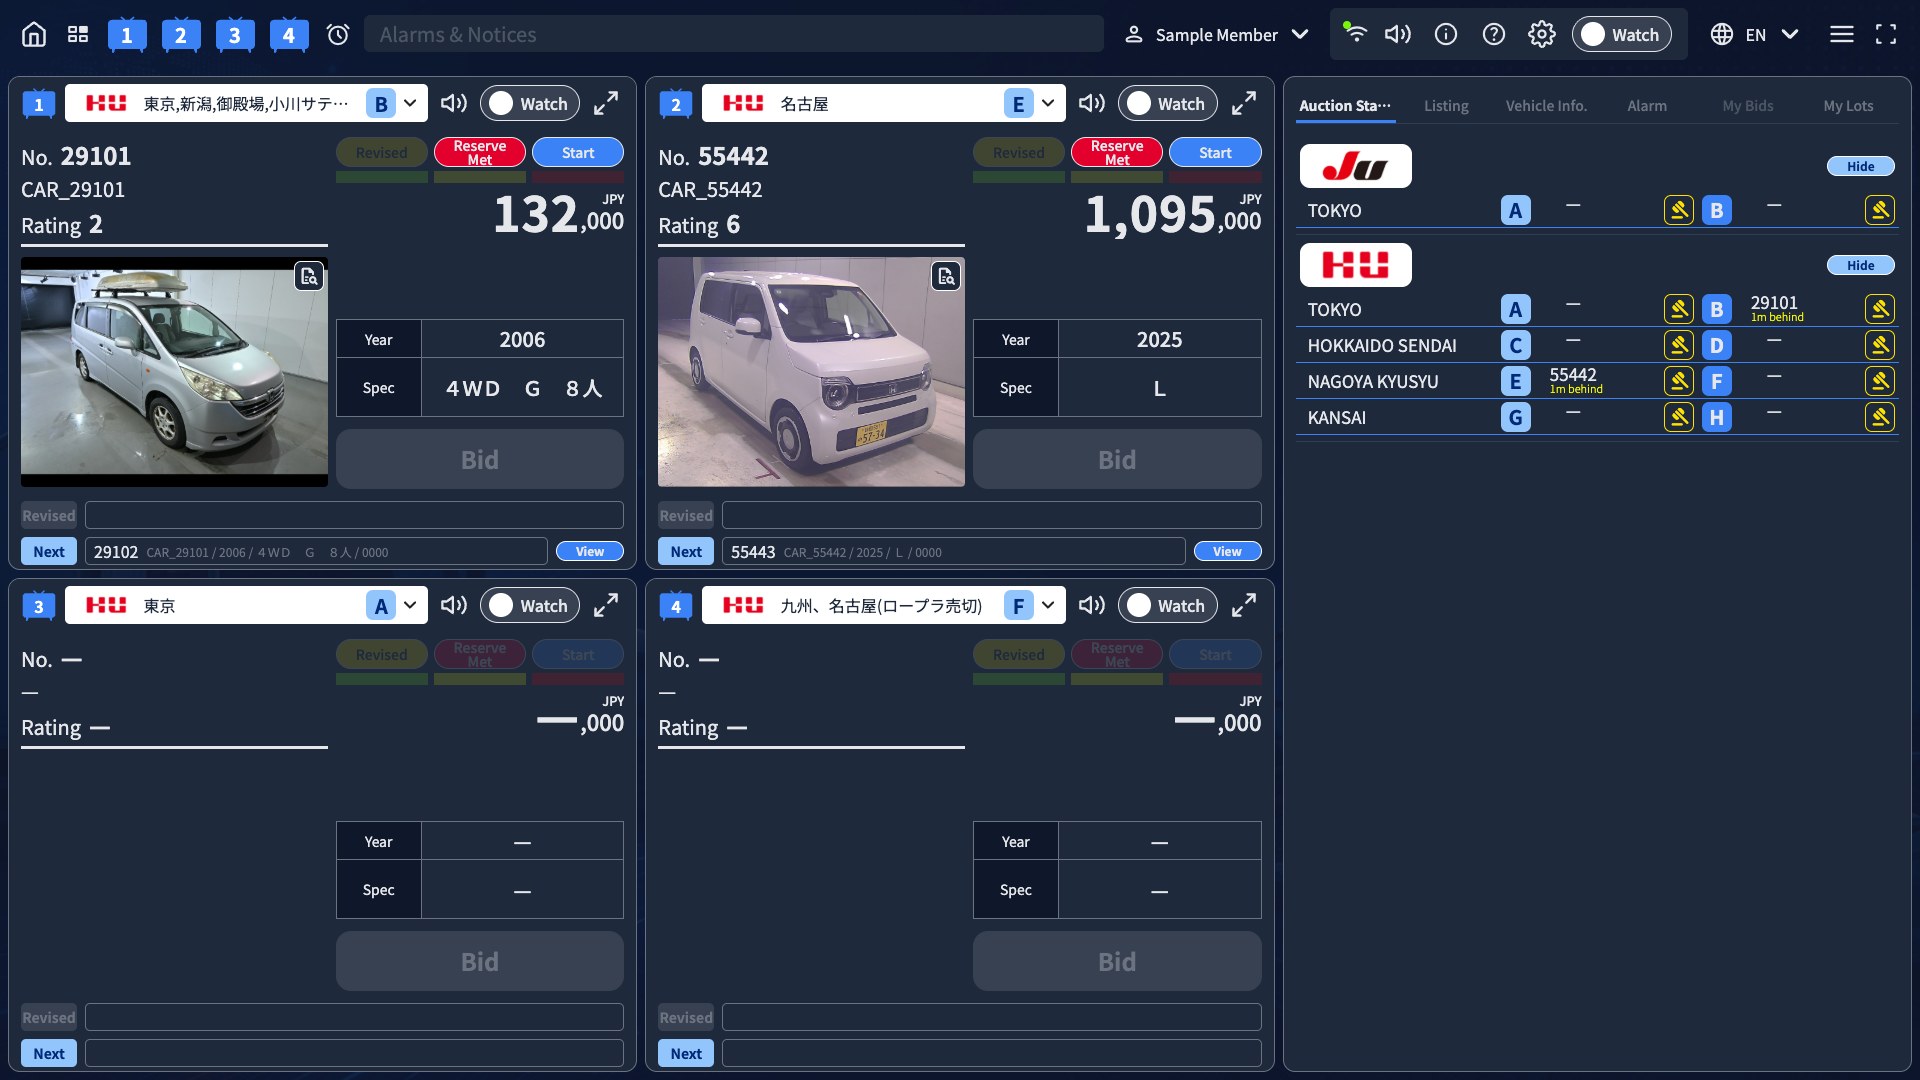The height and width of the screenshot is (1080, 1920).
Task: Open the grid layout view icon
Action: click(78, 35)
